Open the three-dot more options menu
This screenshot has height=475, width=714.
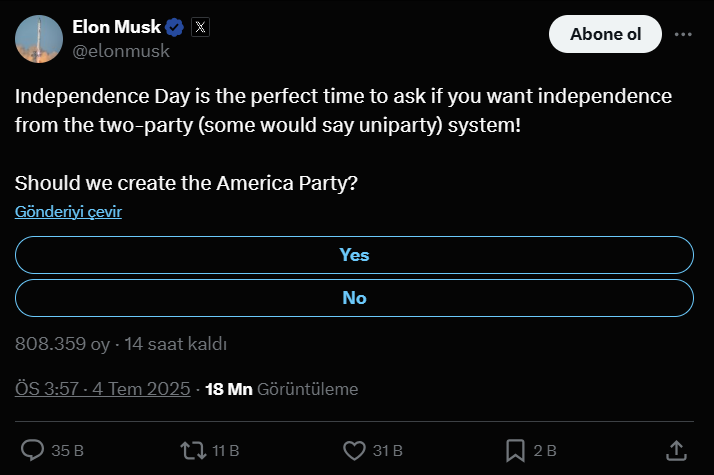(x=683, y=34)
